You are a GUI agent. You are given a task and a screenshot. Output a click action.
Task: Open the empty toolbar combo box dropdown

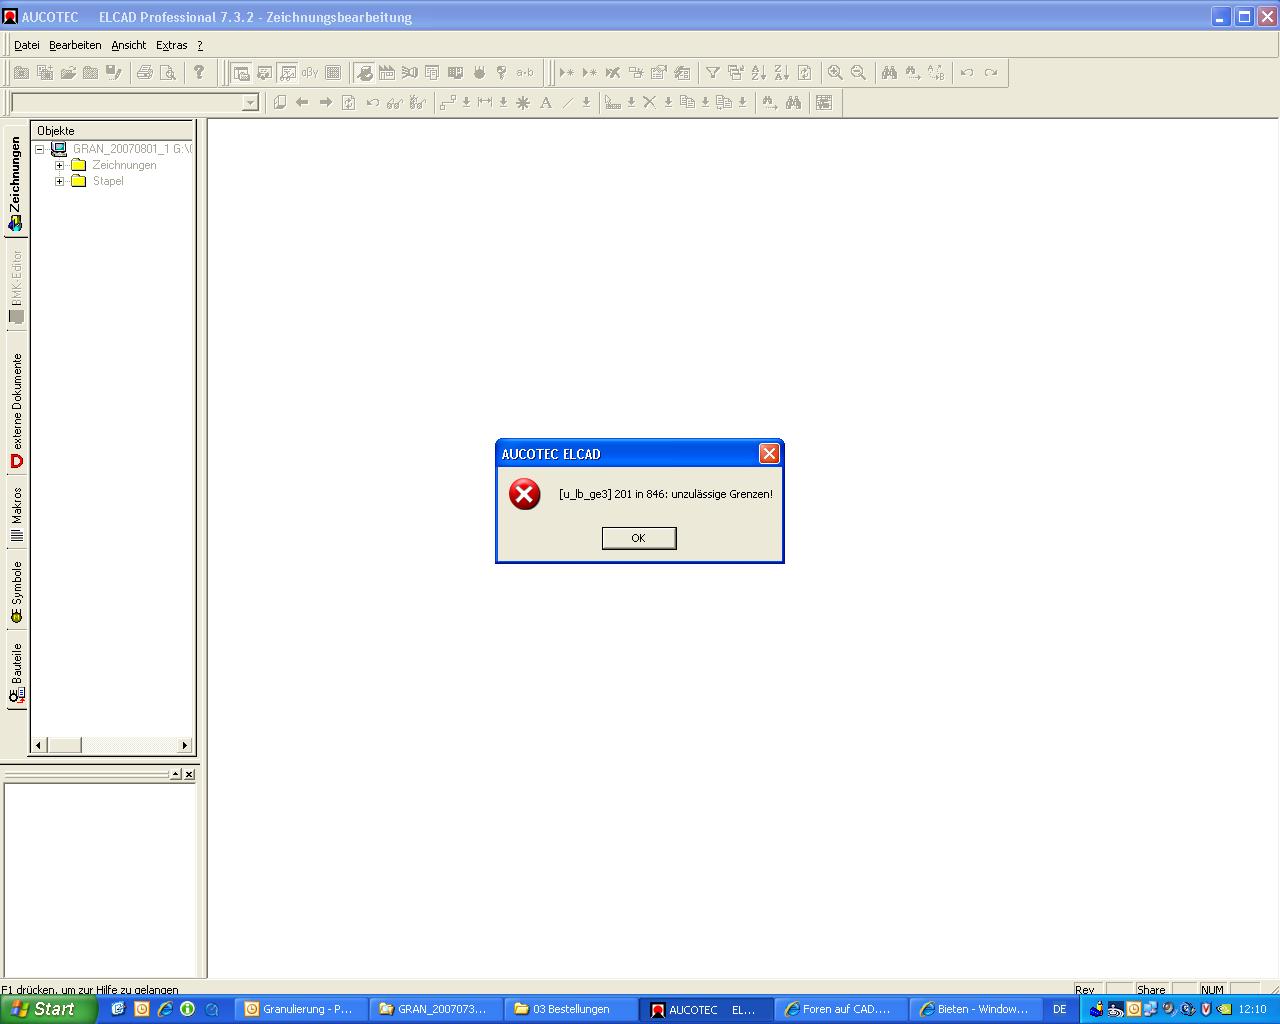250,102
